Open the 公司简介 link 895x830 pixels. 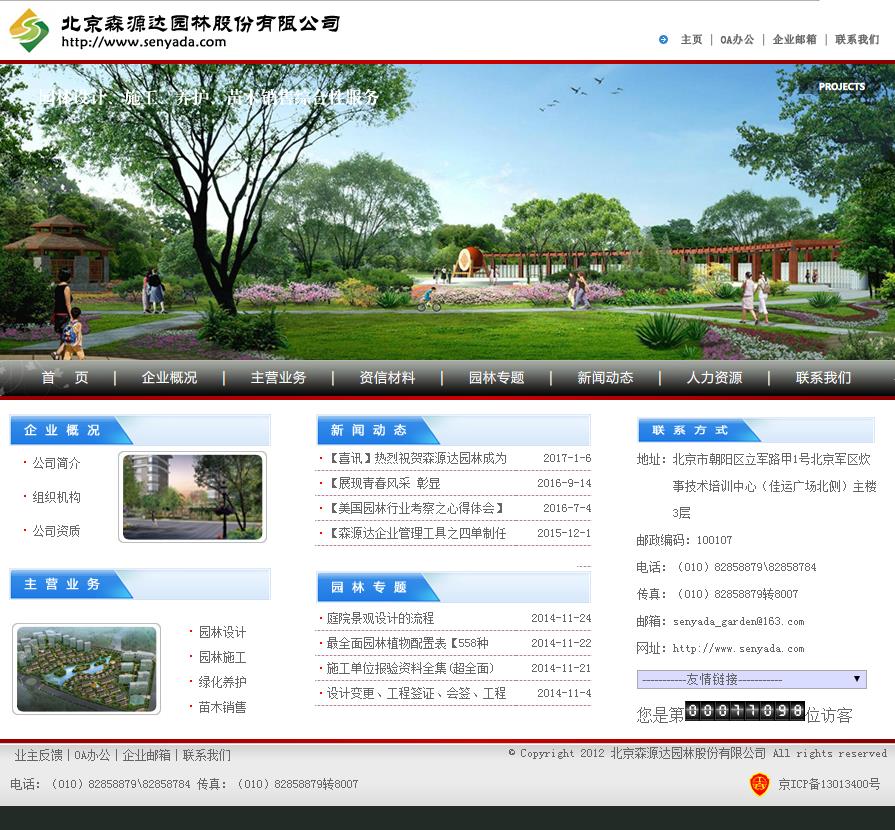pyautogui.click(x=56, y=464)
